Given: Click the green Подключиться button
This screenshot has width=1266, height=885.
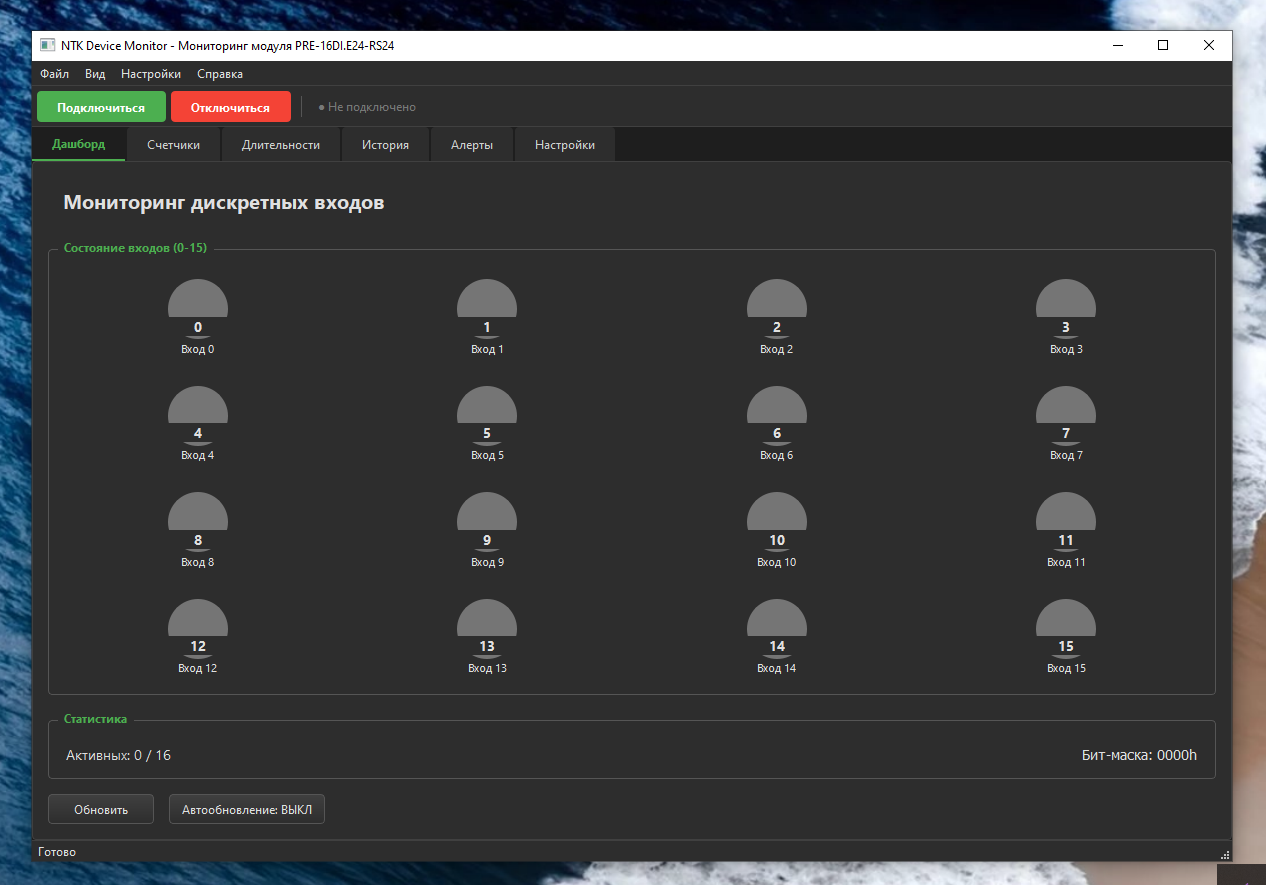Looking at the screenshot, I should point(101,107).
